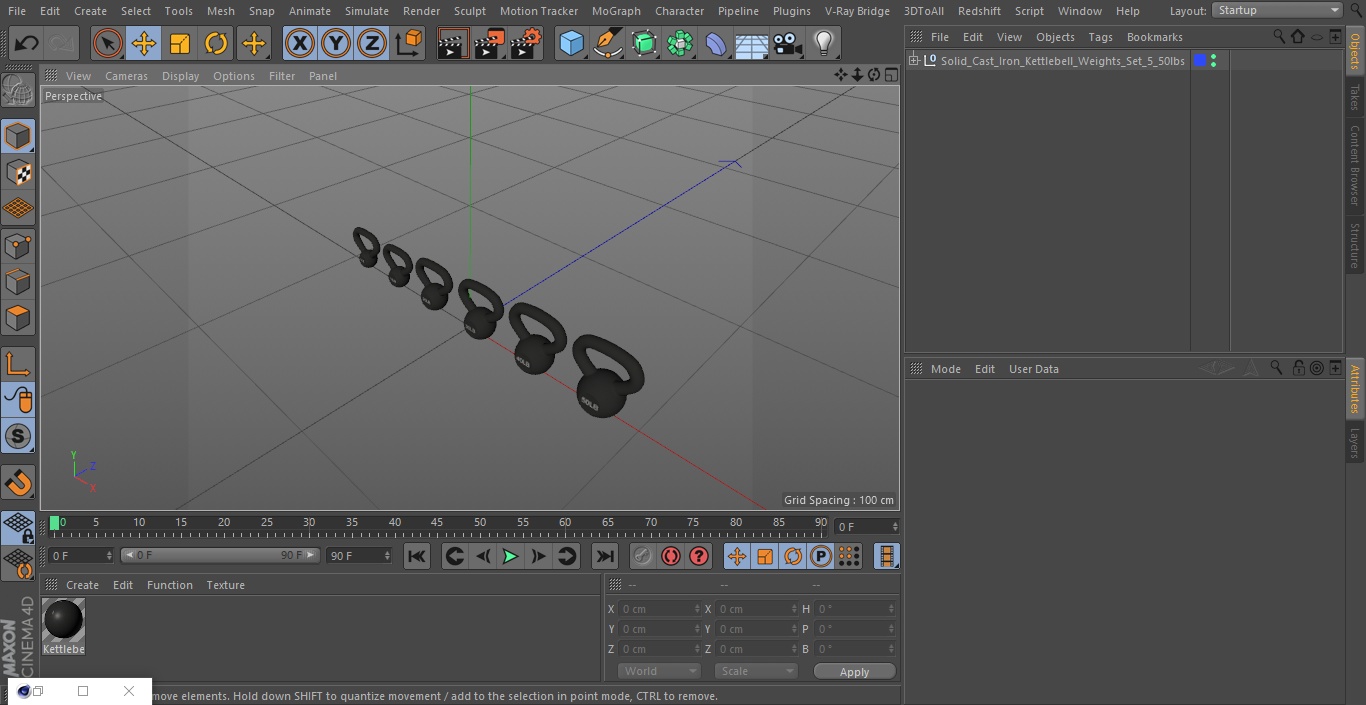Open material manager Create menu
The height and width of the screenshot is (705, 1366).
coord(82,585)
